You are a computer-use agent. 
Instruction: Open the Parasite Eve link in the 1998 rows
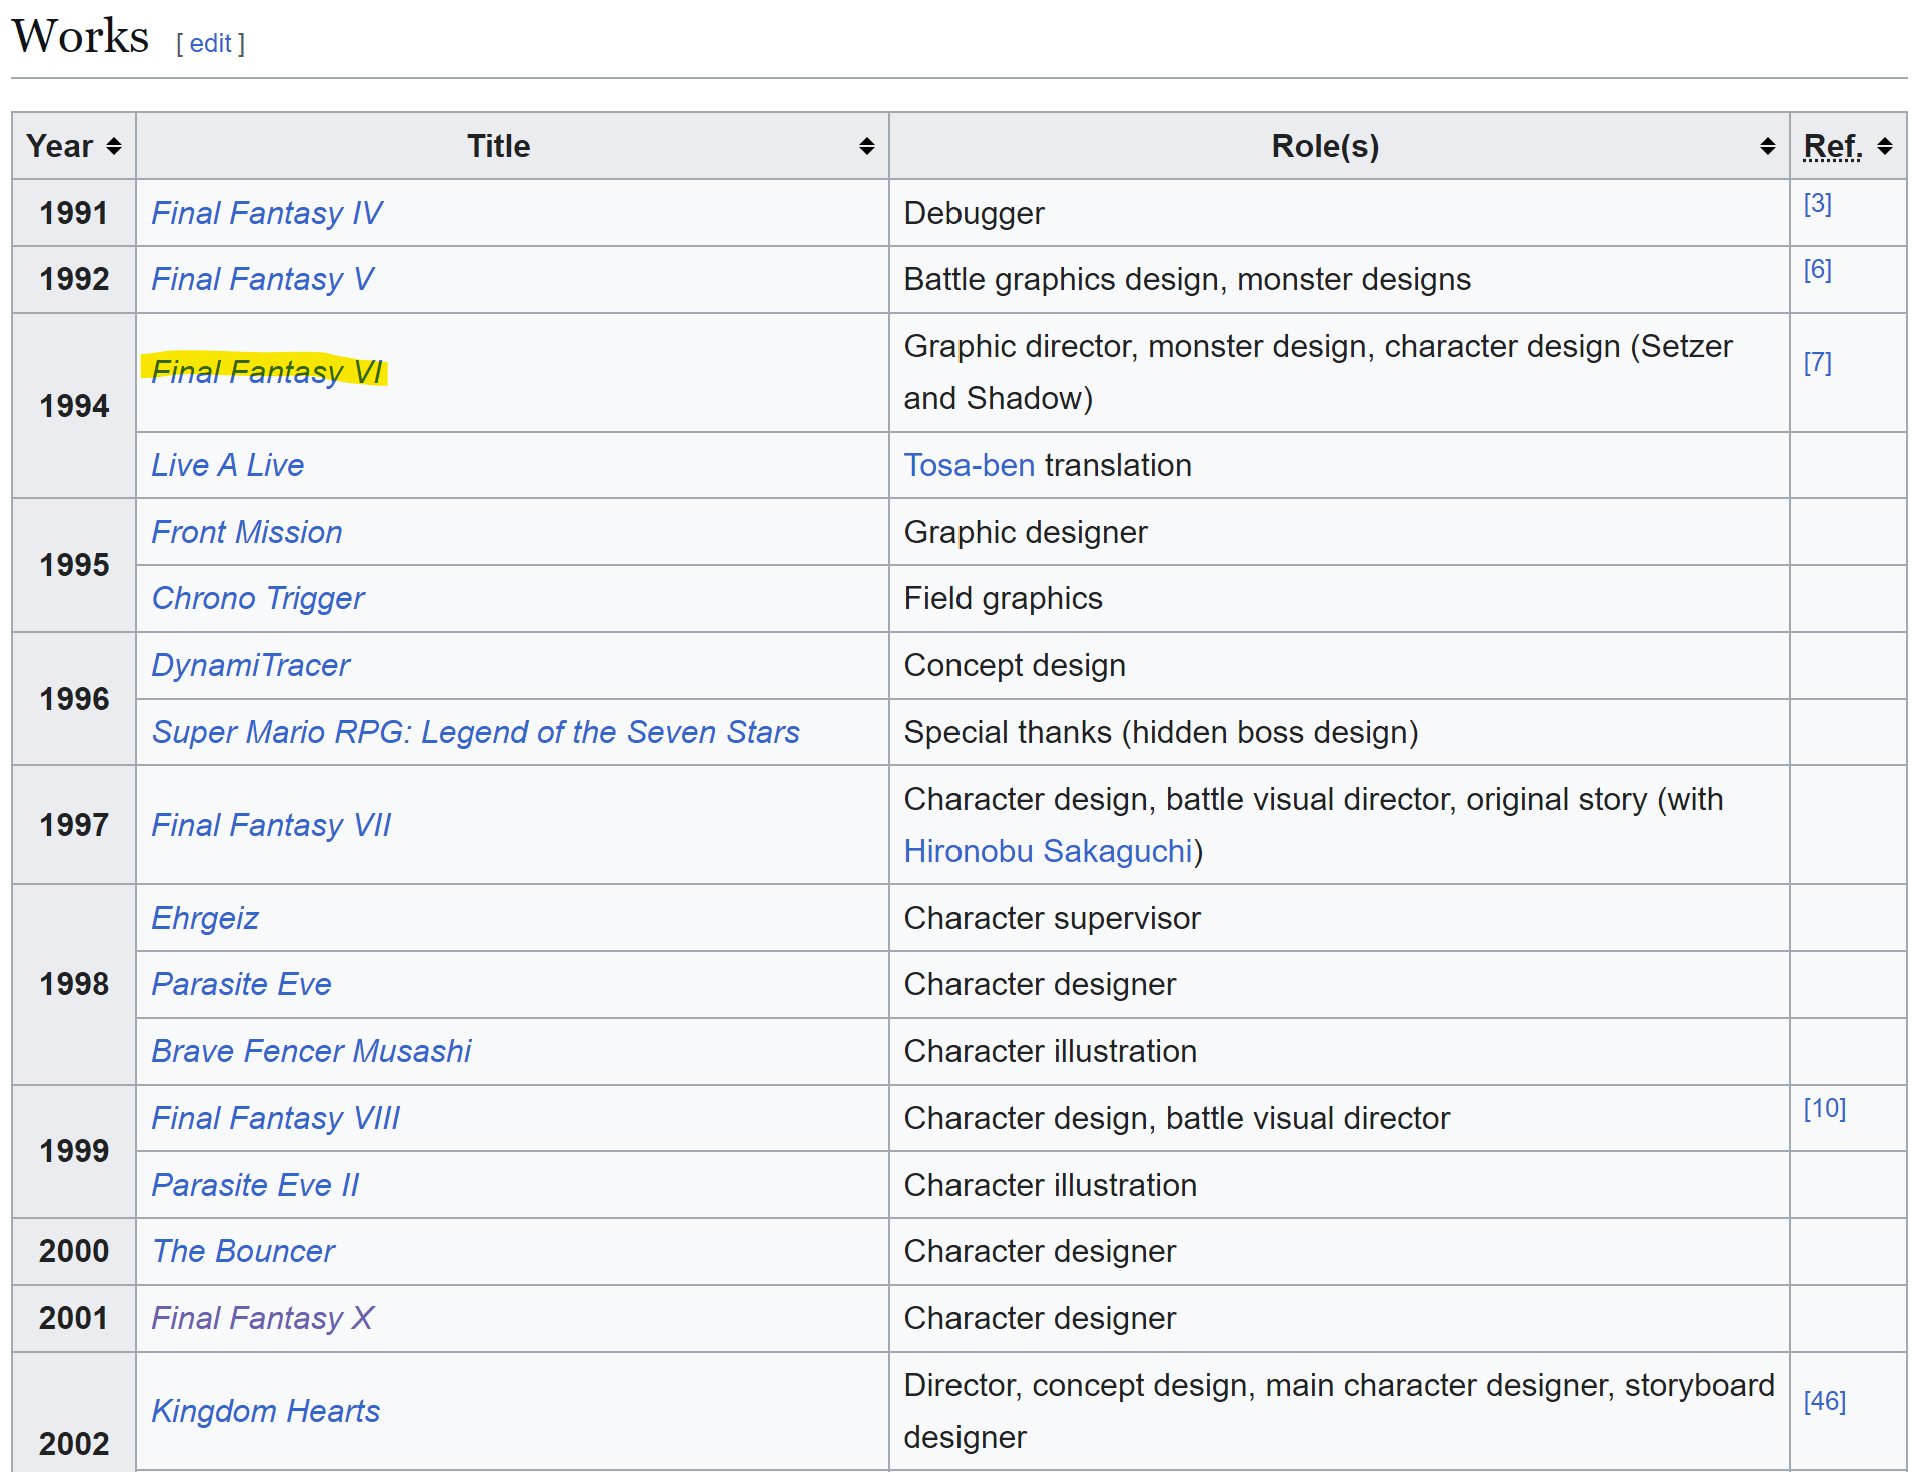241,984
